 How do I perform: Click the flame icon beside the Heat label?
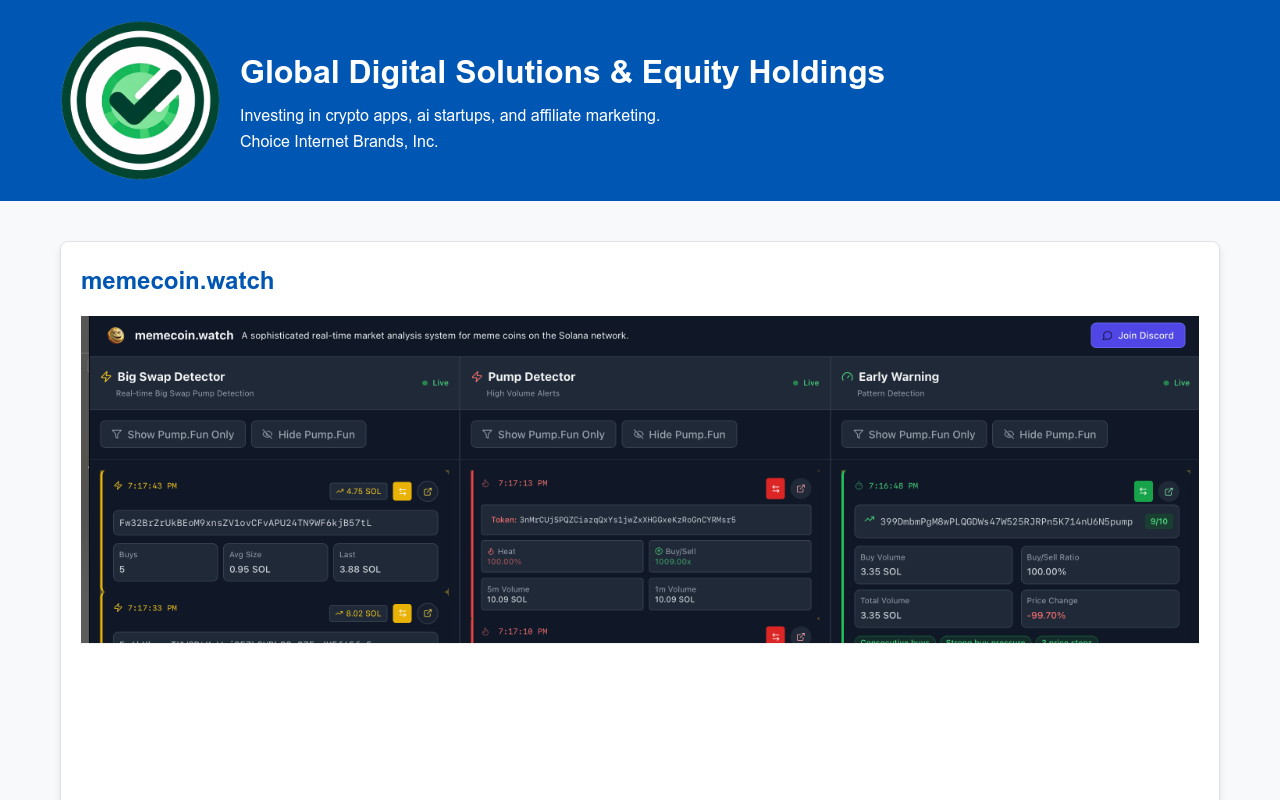coord(491,551)
